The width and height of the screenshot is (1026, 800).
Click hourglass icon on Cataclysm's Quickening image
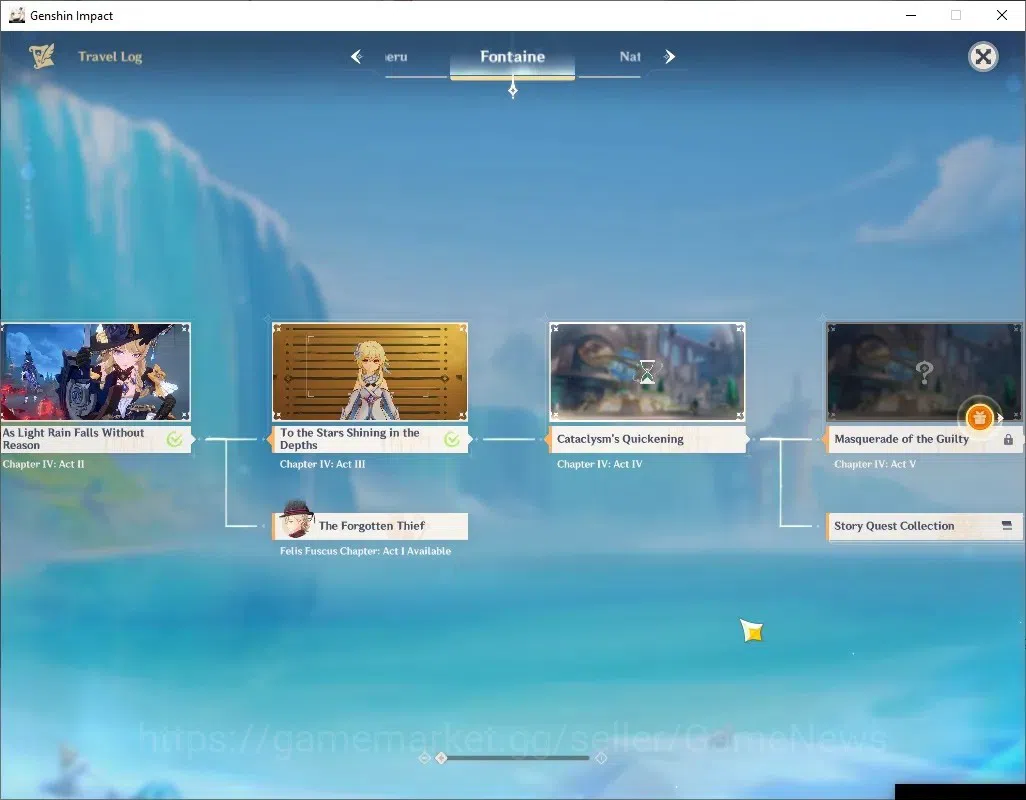tap(646, 372)
